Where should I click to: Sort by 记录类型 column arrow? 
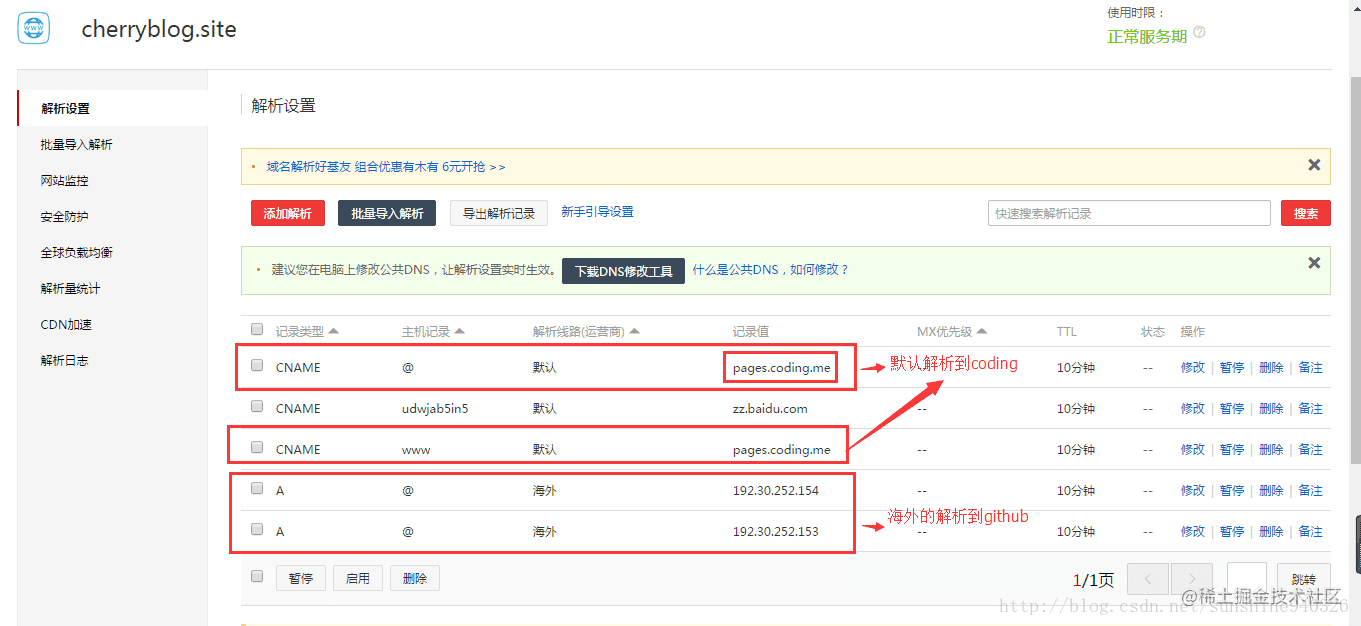pos(333,331)
